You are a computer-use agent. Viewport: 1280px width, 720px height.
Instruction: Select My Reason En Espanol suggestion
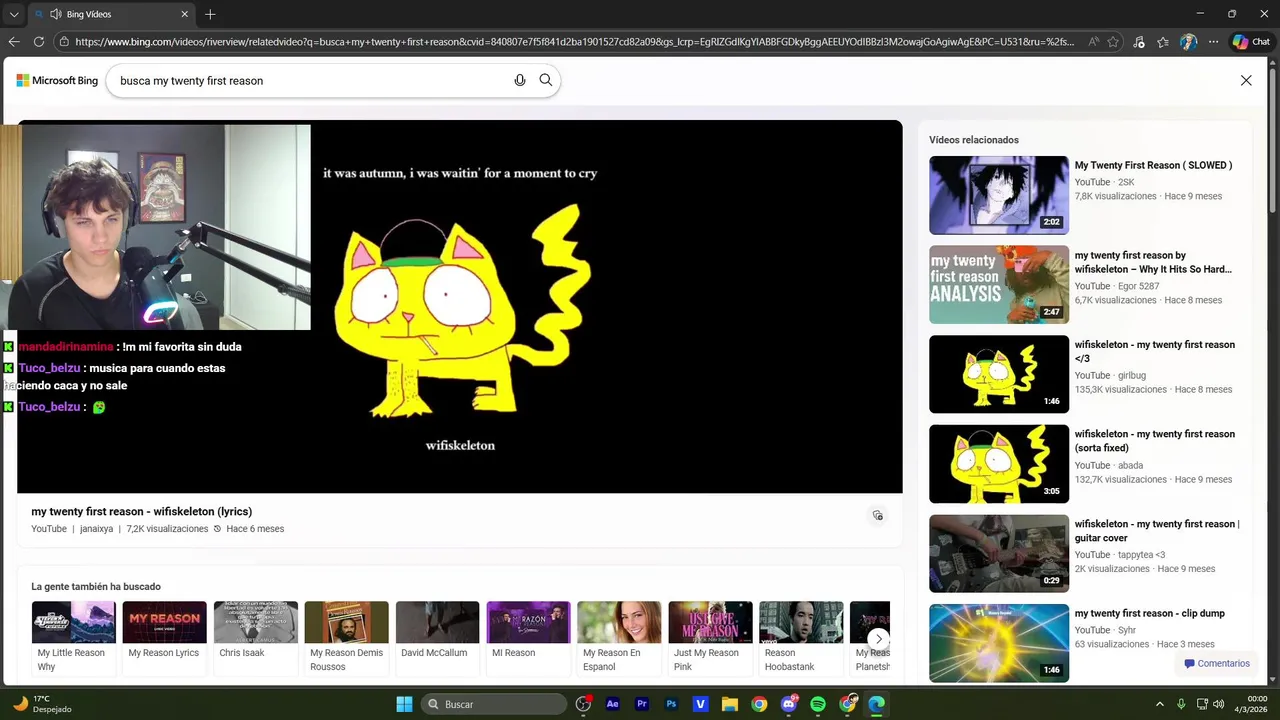619,638
